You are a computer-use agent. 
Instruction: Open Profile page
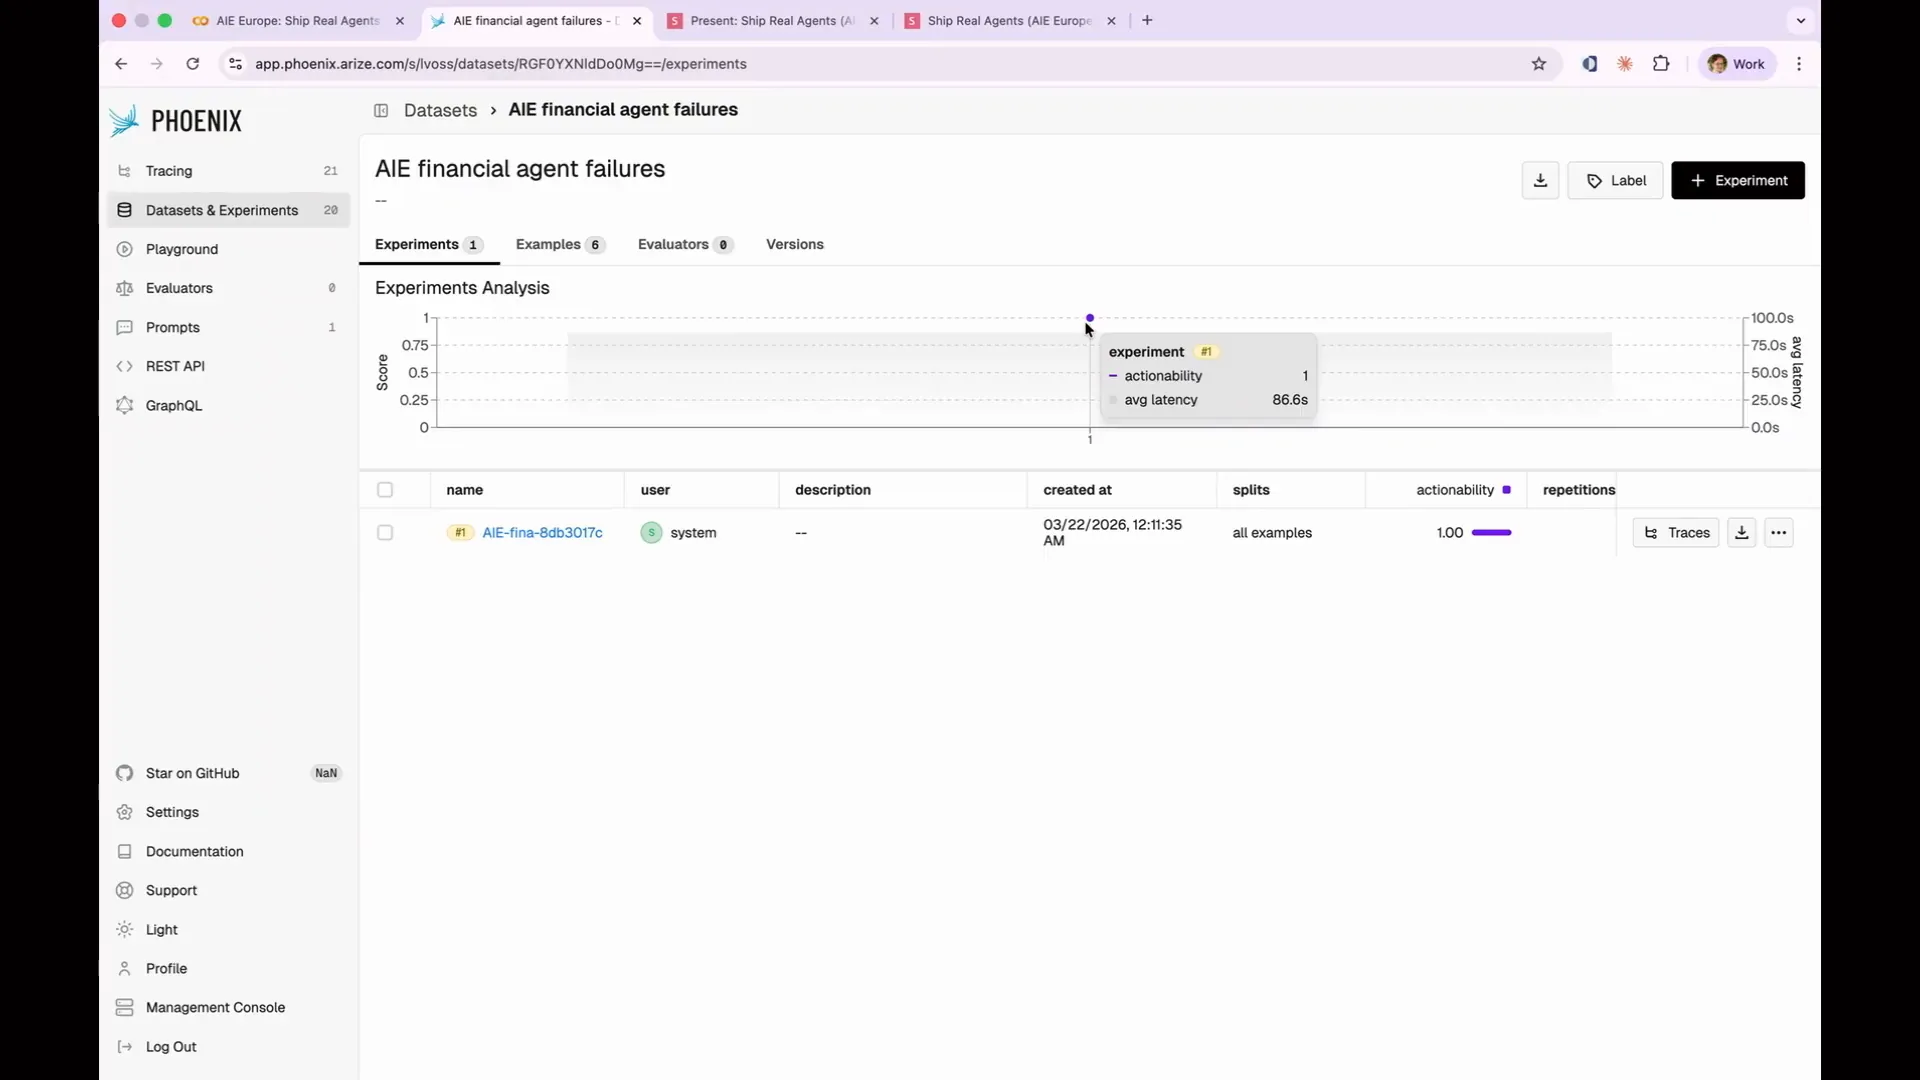point(228,968)
